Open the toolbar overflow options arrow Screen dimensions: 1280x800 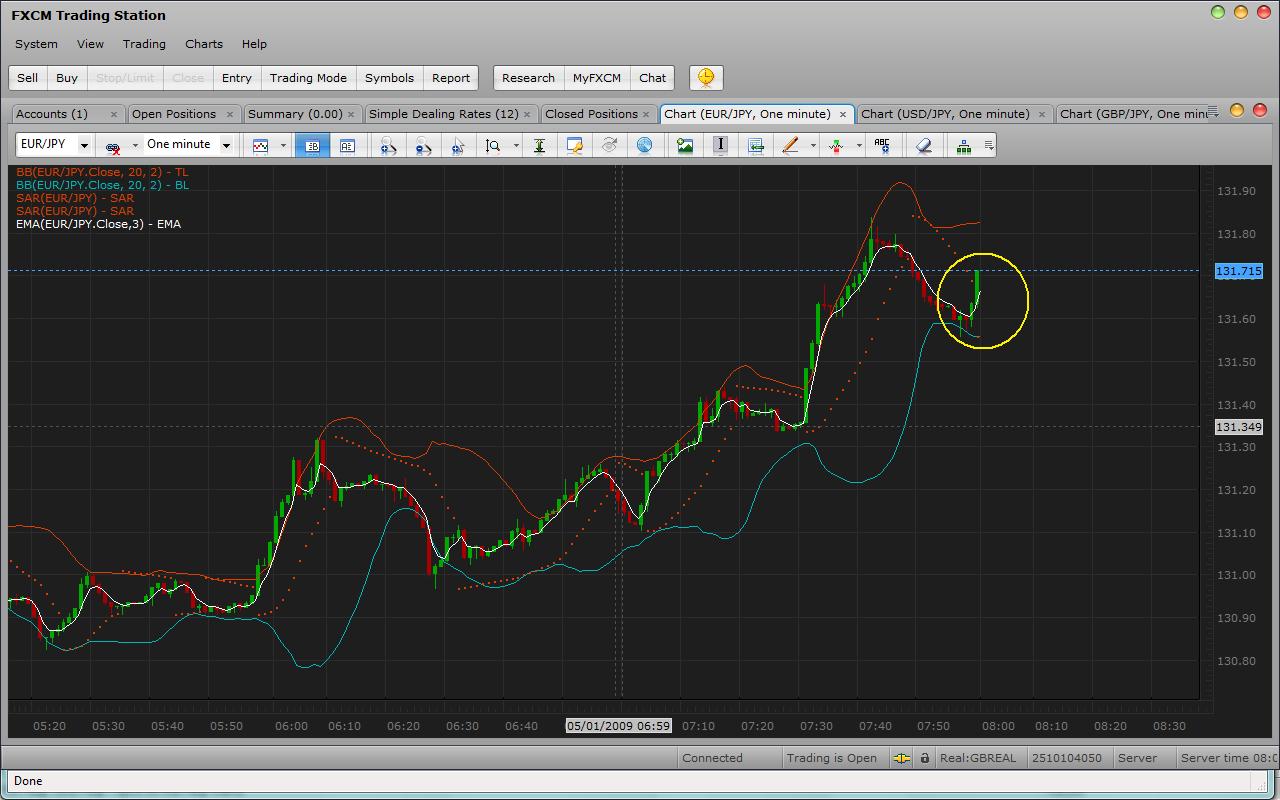[x=989, y=146]
